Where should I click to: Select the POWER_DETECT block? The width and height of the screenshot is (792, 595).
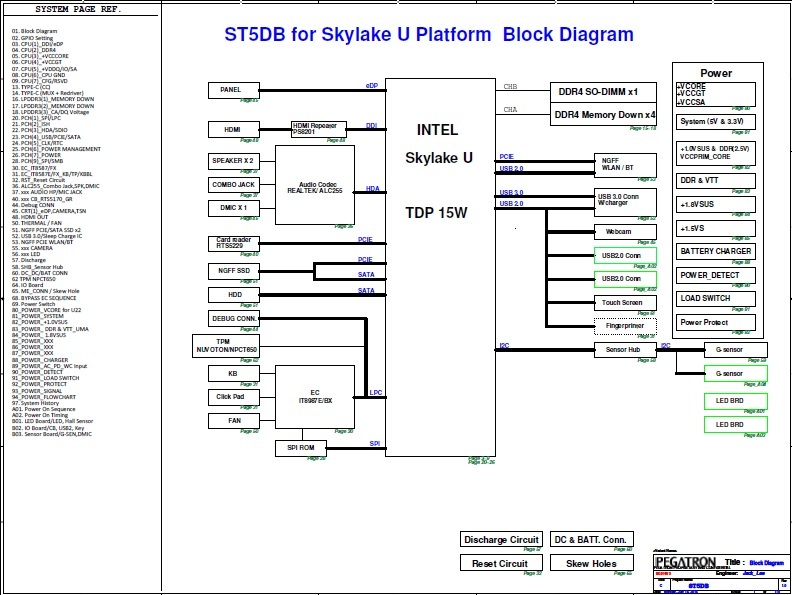(x=716, y=275)
